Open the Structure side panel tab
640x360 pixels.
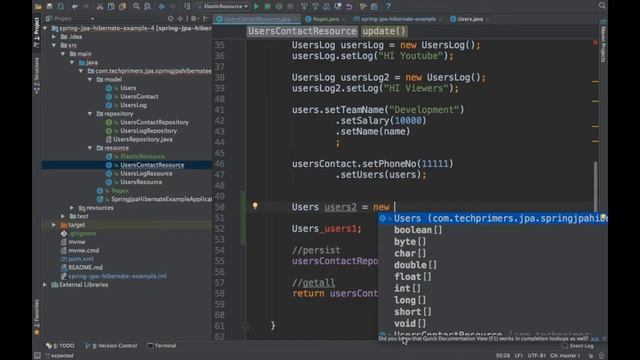(37, 75)
